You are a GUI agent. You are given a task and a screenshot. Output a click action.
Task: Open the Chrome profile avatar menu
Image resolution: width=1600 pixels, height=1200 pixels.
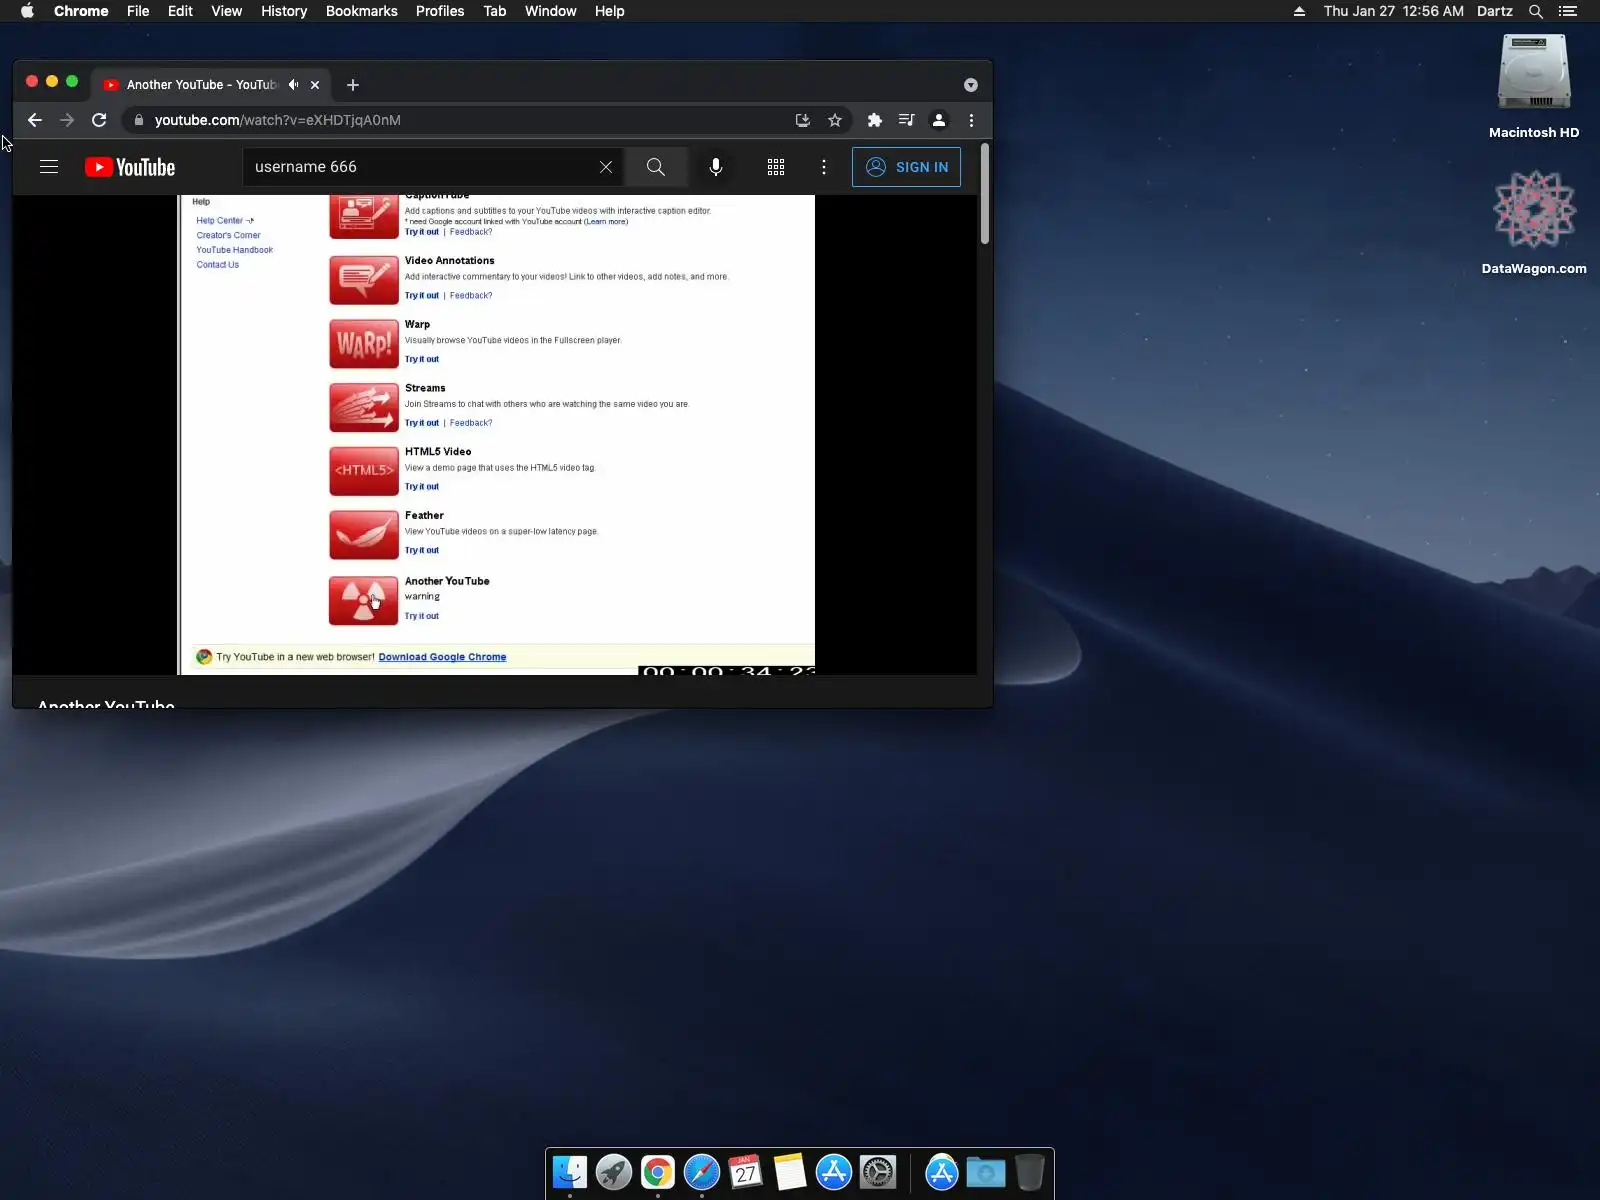(939, 120)
